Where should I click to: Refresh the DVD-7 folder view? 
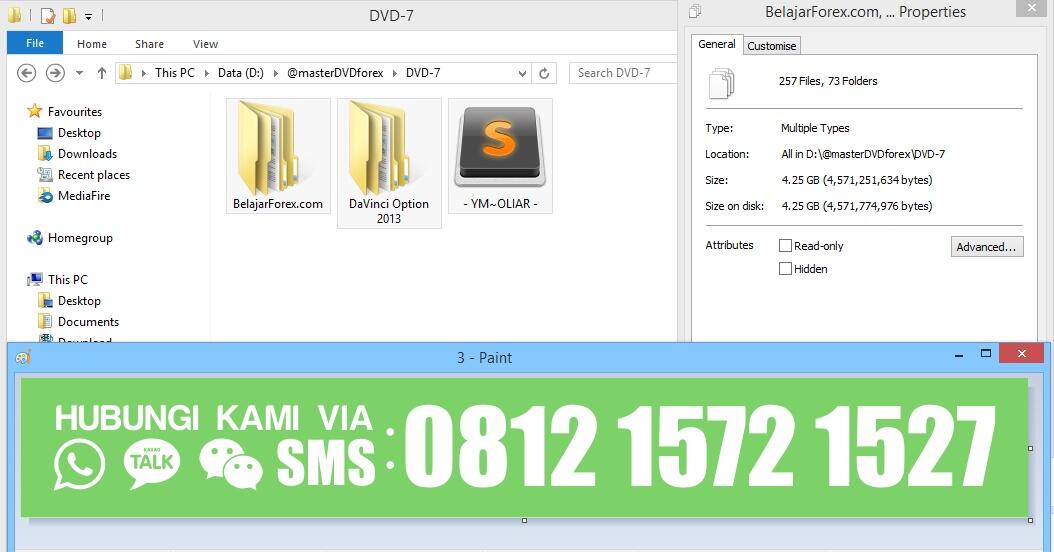(544, 73)
